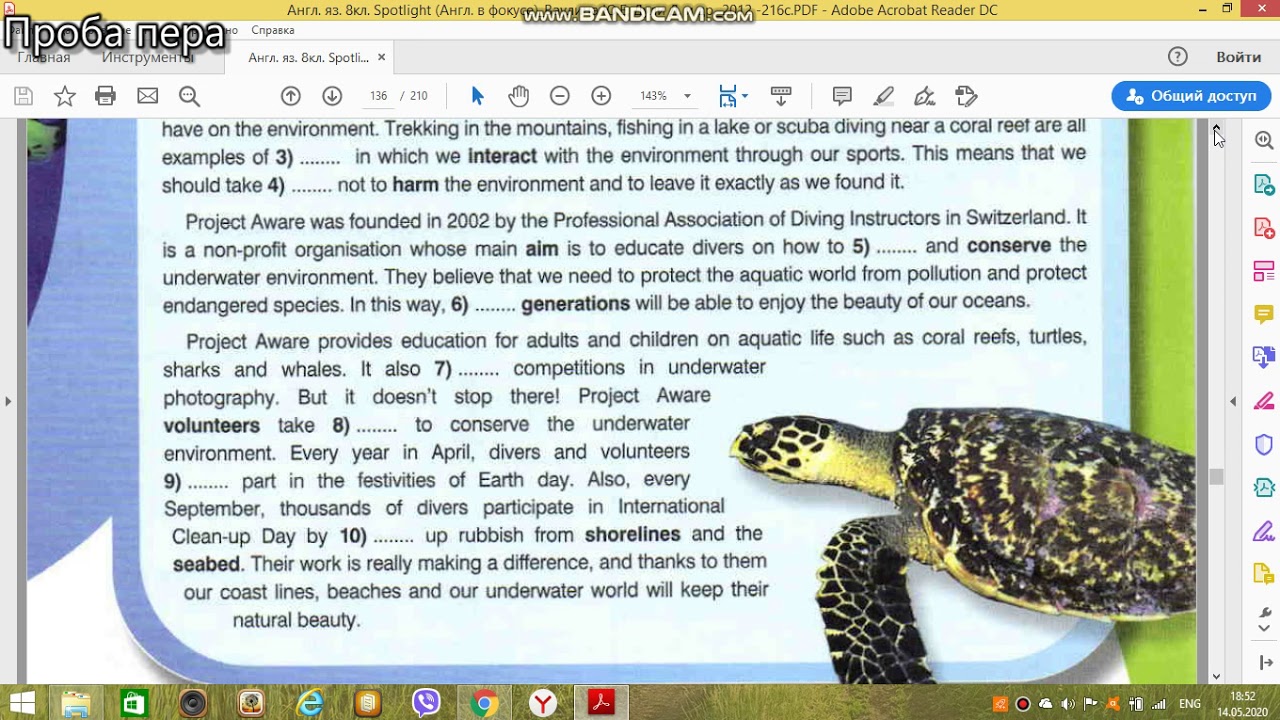Click the stamp tool icon
This screenshot has width=1280, height=720.
pyautogui.click(x=966, y=96)
